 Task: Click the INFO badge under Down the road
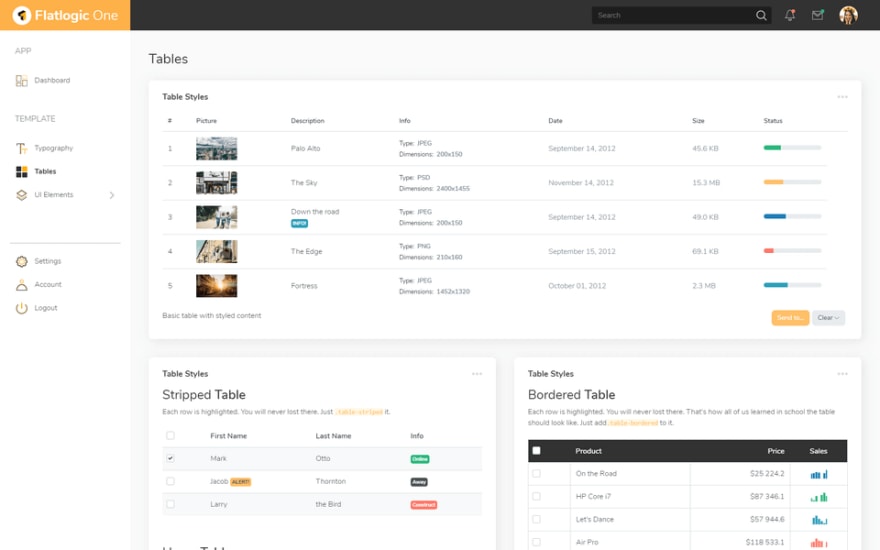(299, 223)
